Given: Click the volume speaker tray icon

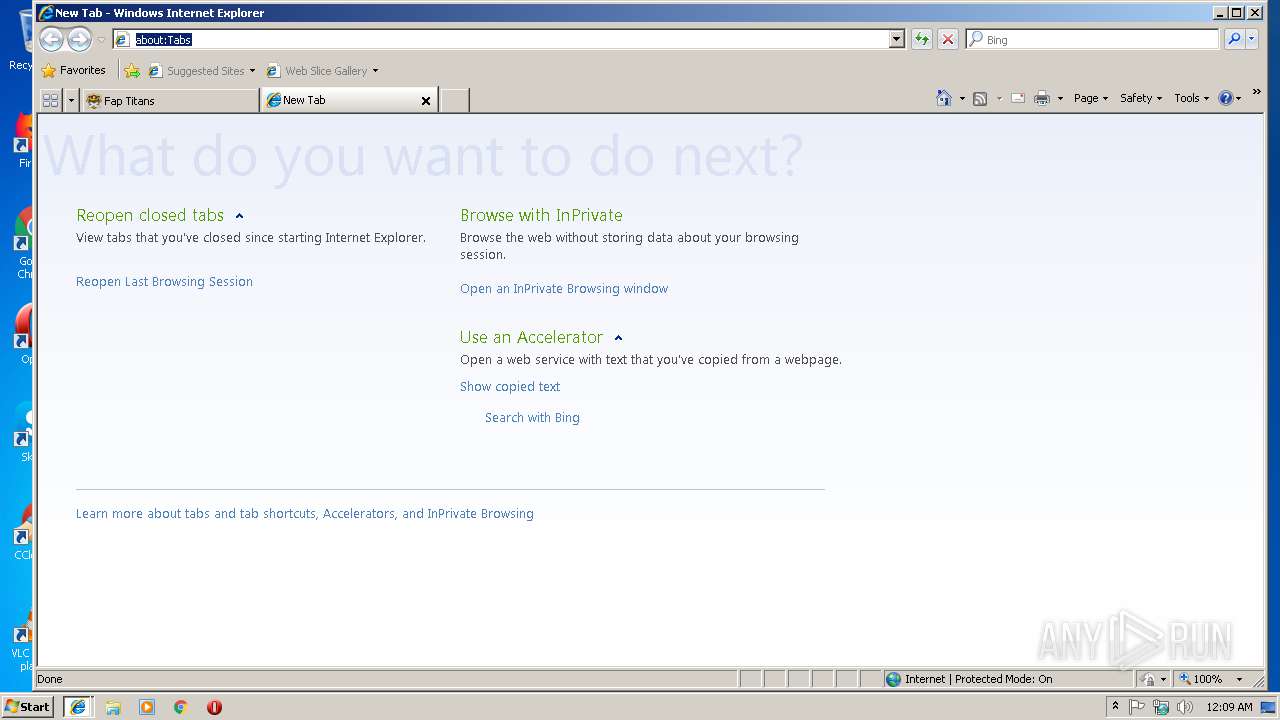Looking at the screenshot, I should click(1185, 706).
